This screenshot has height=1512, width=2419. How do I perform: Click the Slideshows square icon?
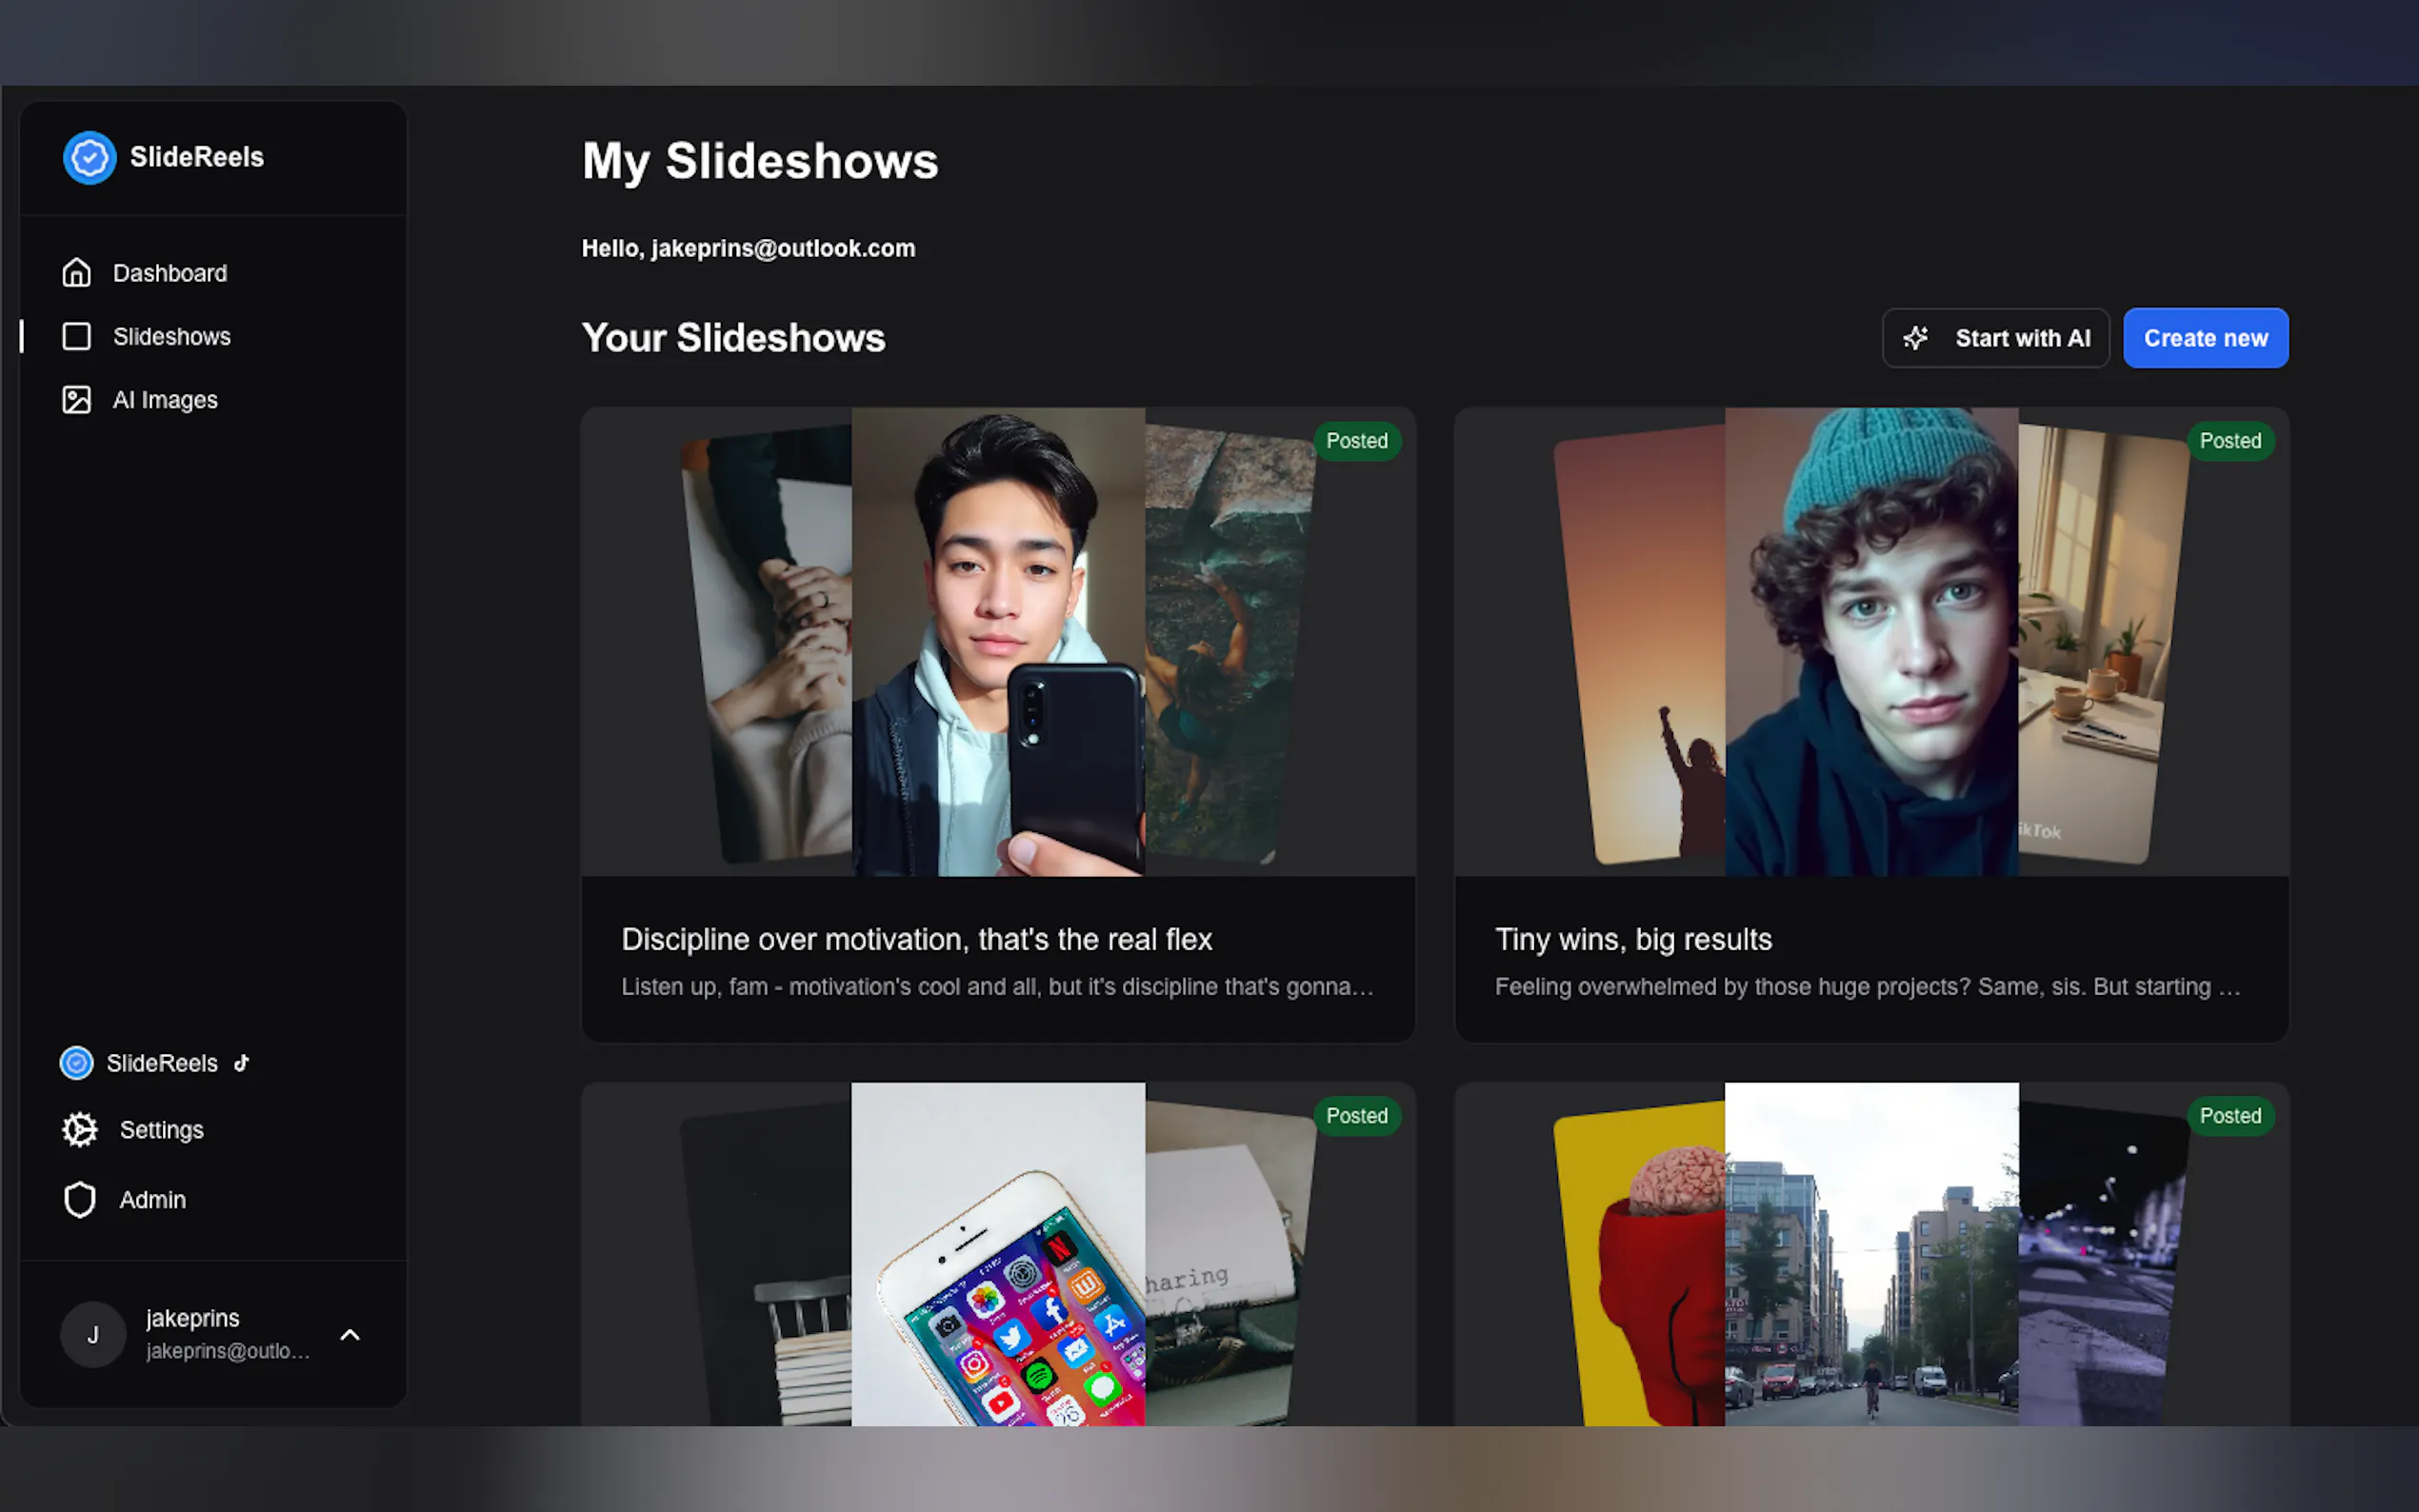[x=76, y=336]
